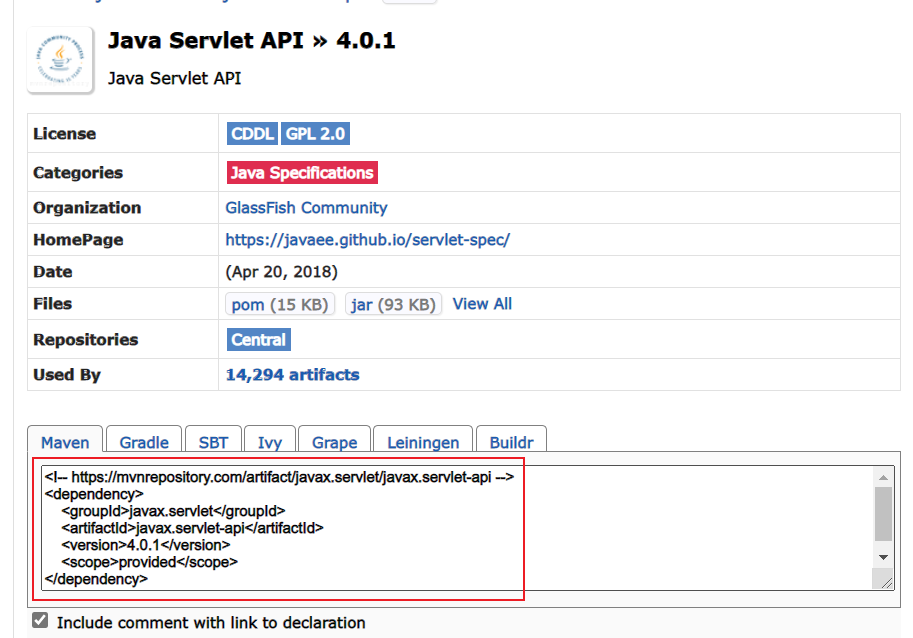This screenshot has height=638, width=913.
Task: Click the Java Servlet API description text
Action: (174, 78)
